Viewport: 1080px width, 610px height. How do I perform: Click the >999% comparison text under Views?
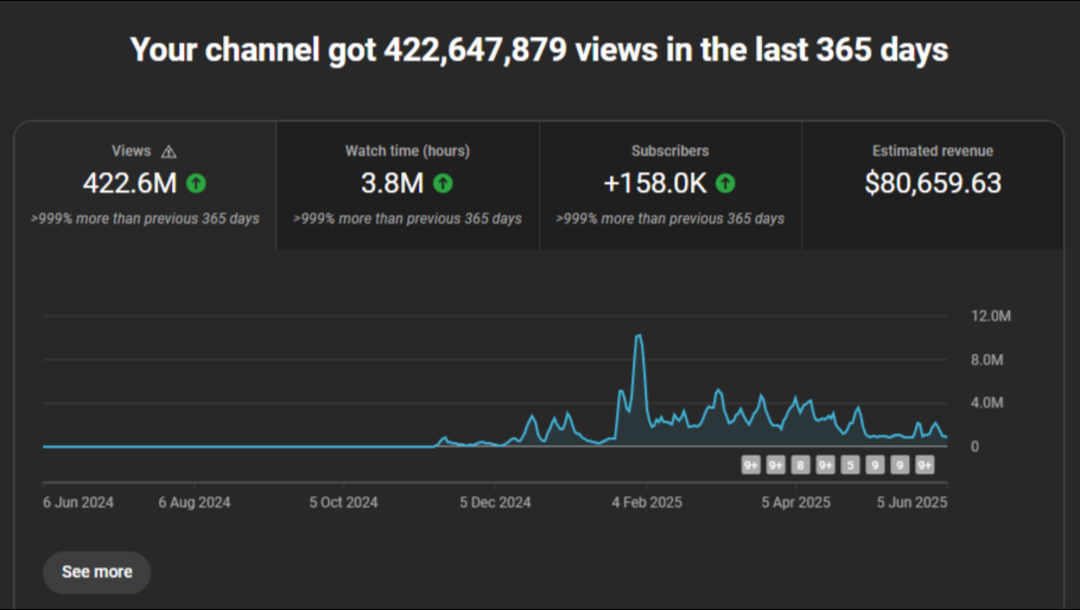[x=145, y=219]
